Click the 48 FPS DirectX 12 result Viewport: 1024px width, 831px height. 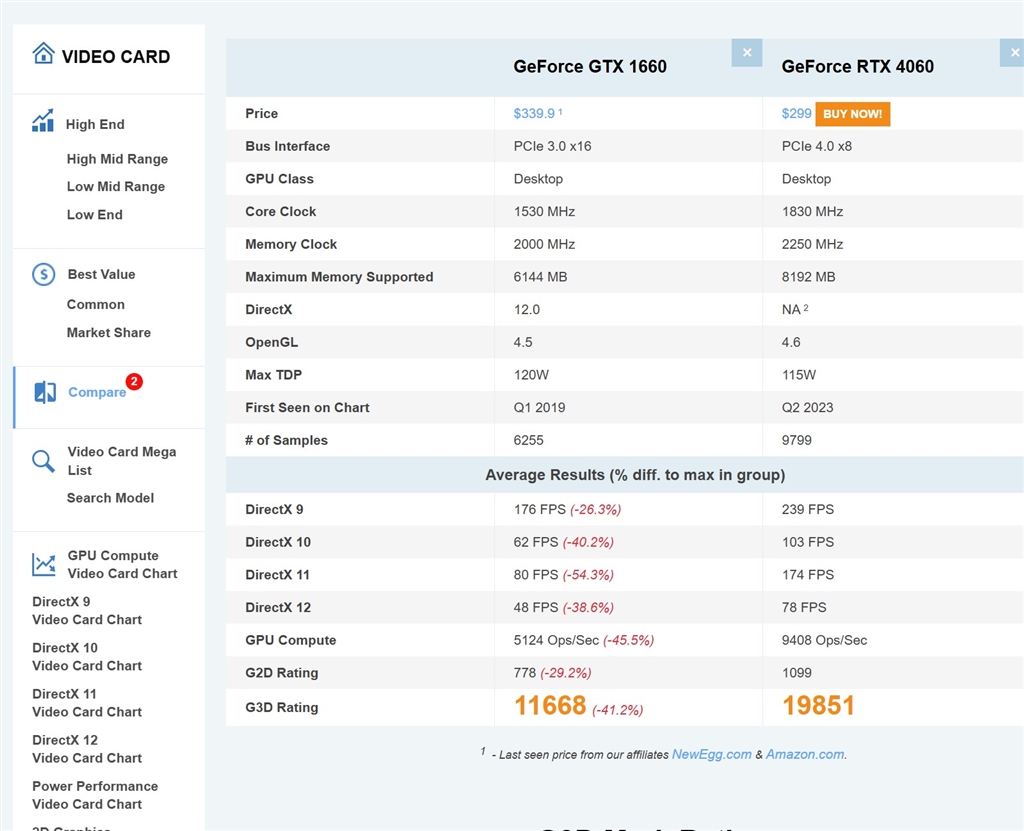pos(536,608)
